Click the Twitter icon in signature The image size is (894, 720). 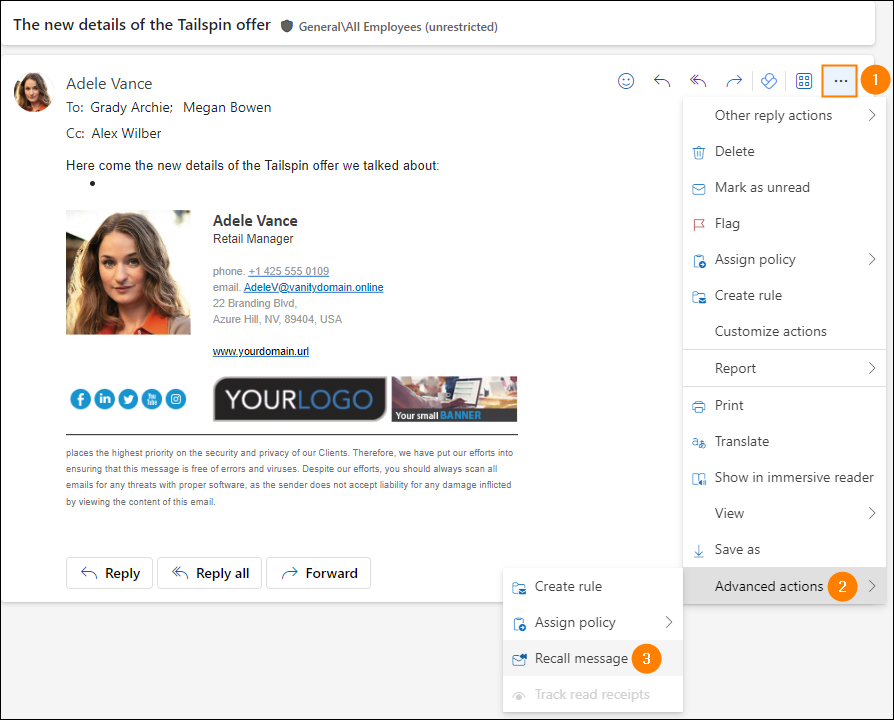click(x=128, y=399)
